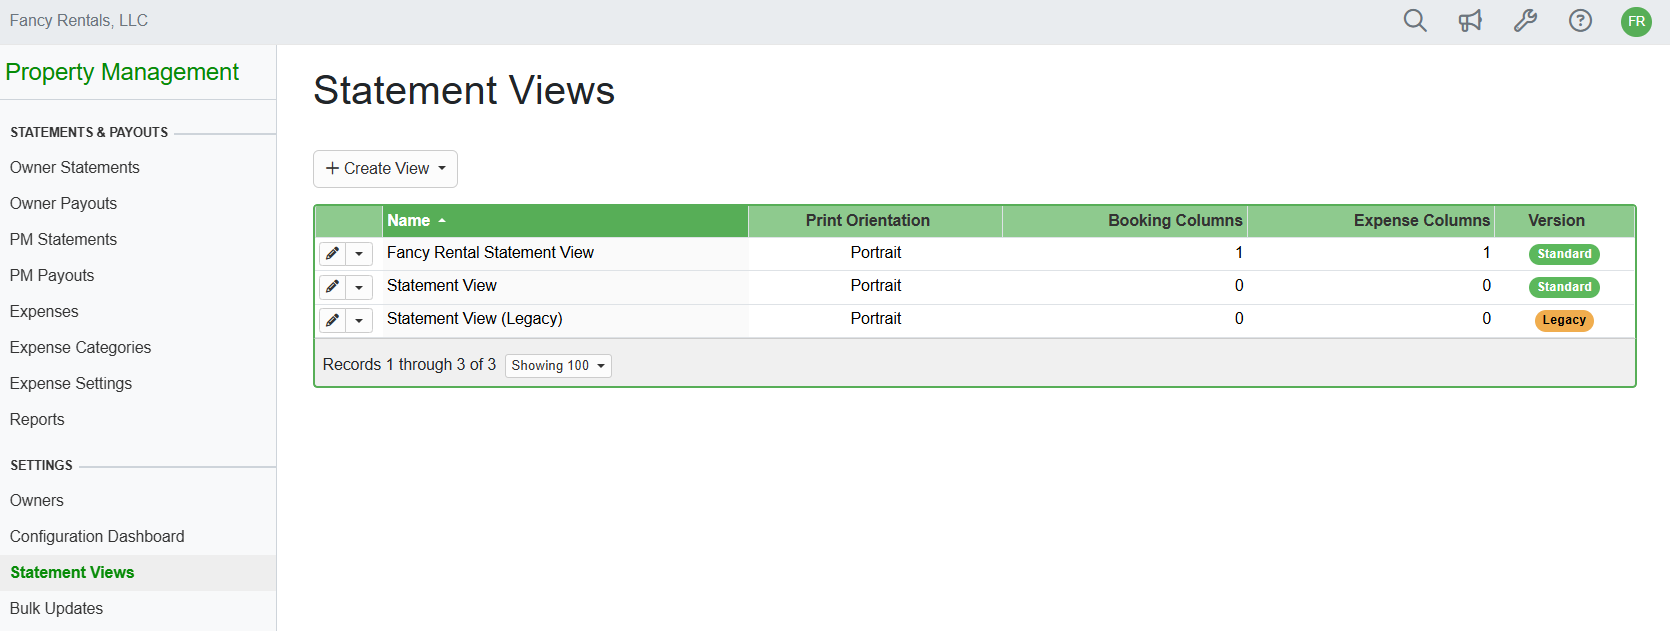
Task: Go to Expense Settings
Action: 71,384
